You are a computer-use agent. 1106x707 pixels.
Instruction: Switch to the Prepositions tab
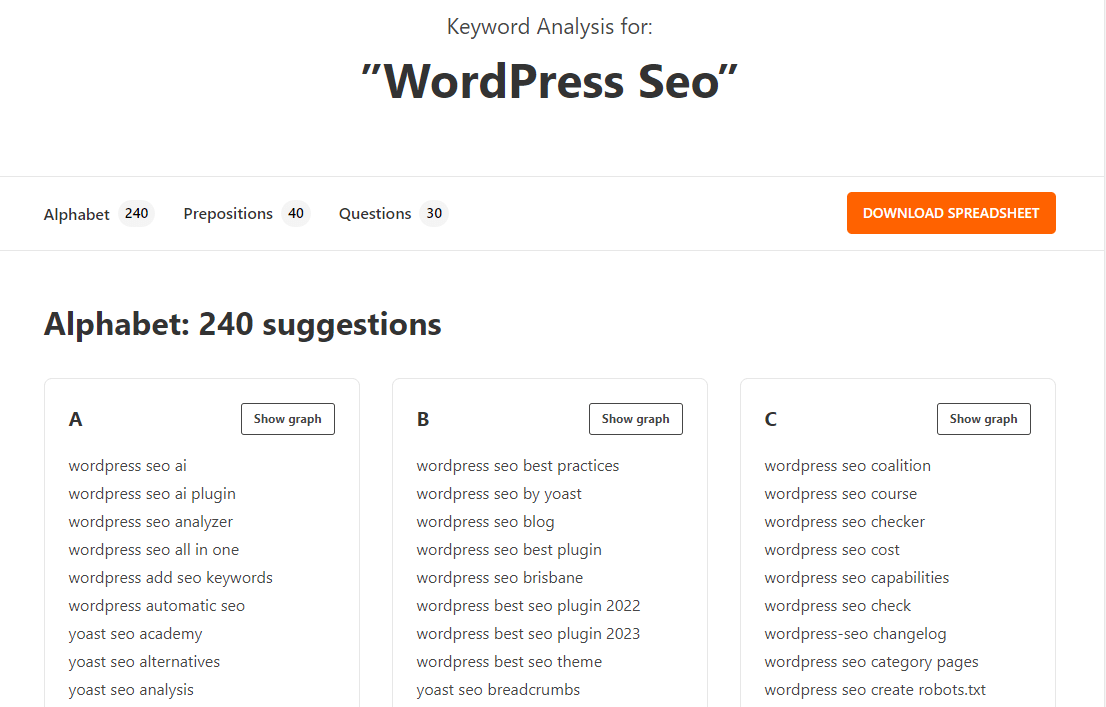pyautogui.click(x=228, y=213)
